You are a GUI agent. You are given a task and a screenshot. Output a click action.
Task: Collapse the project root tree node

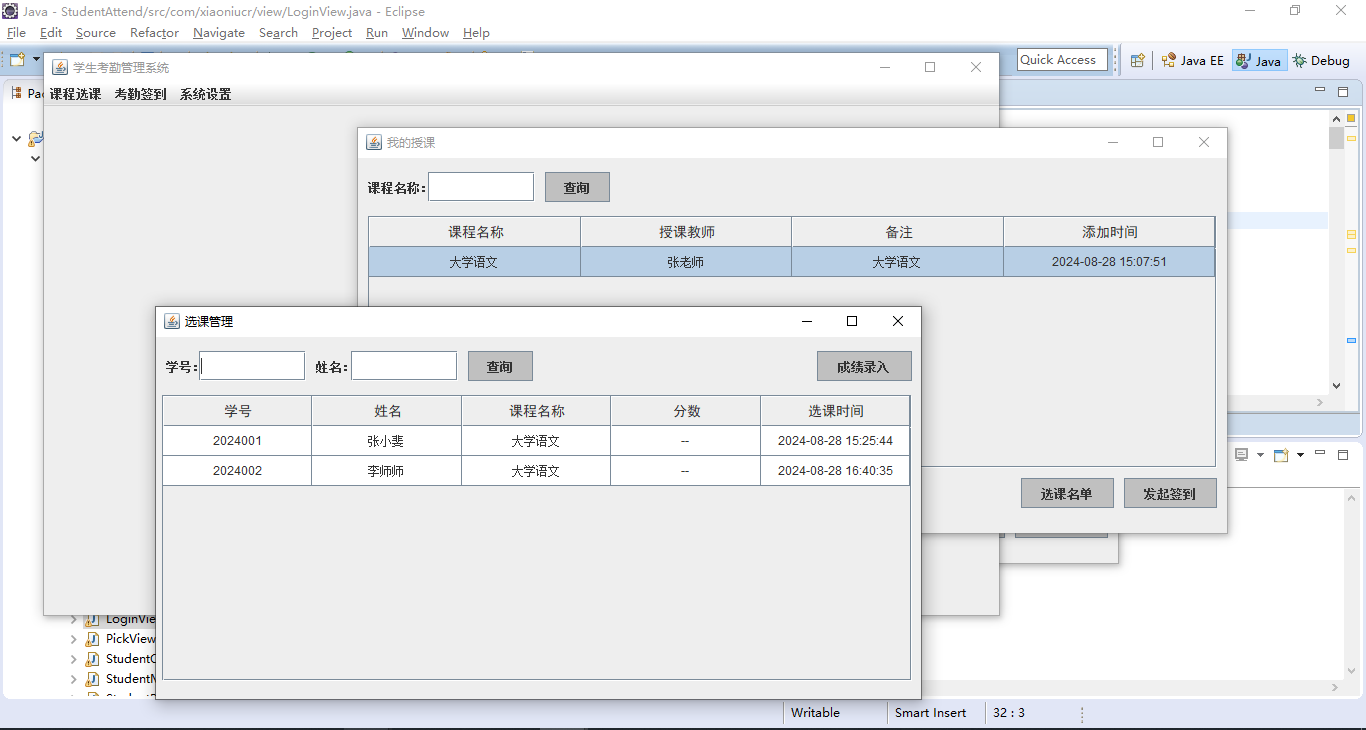click(16, 138)
